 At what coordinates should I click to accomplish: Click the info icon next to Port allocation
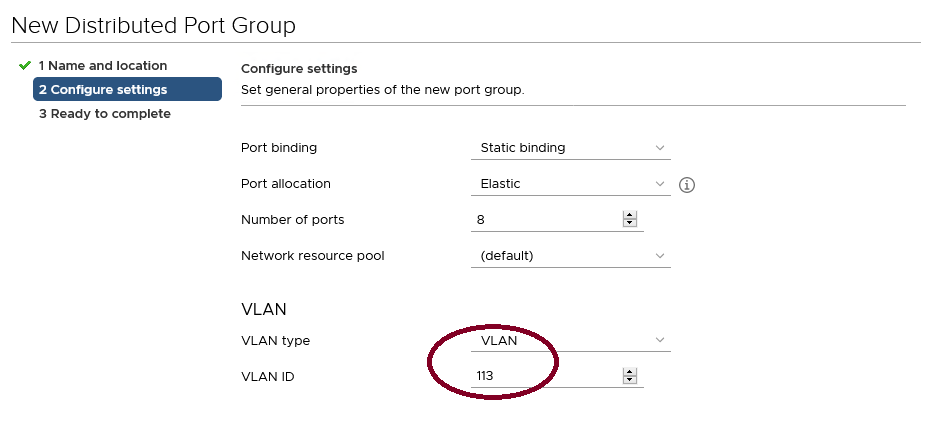coord(687,185)
